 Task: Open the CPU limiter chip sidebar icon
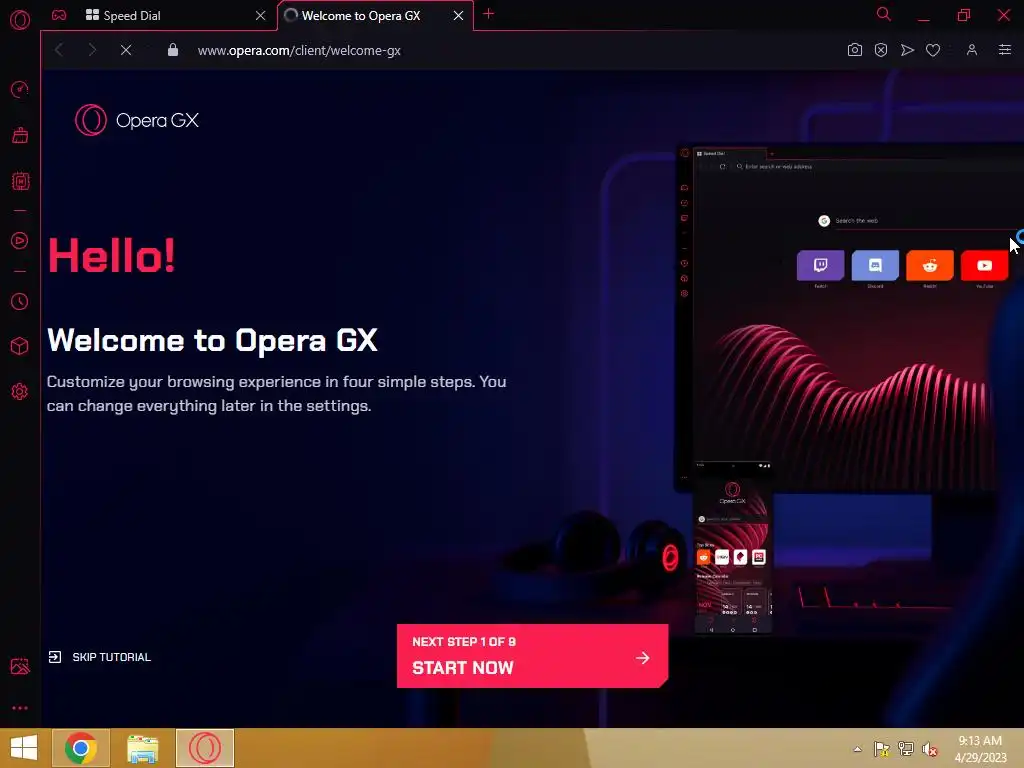(x=20, y=181)
